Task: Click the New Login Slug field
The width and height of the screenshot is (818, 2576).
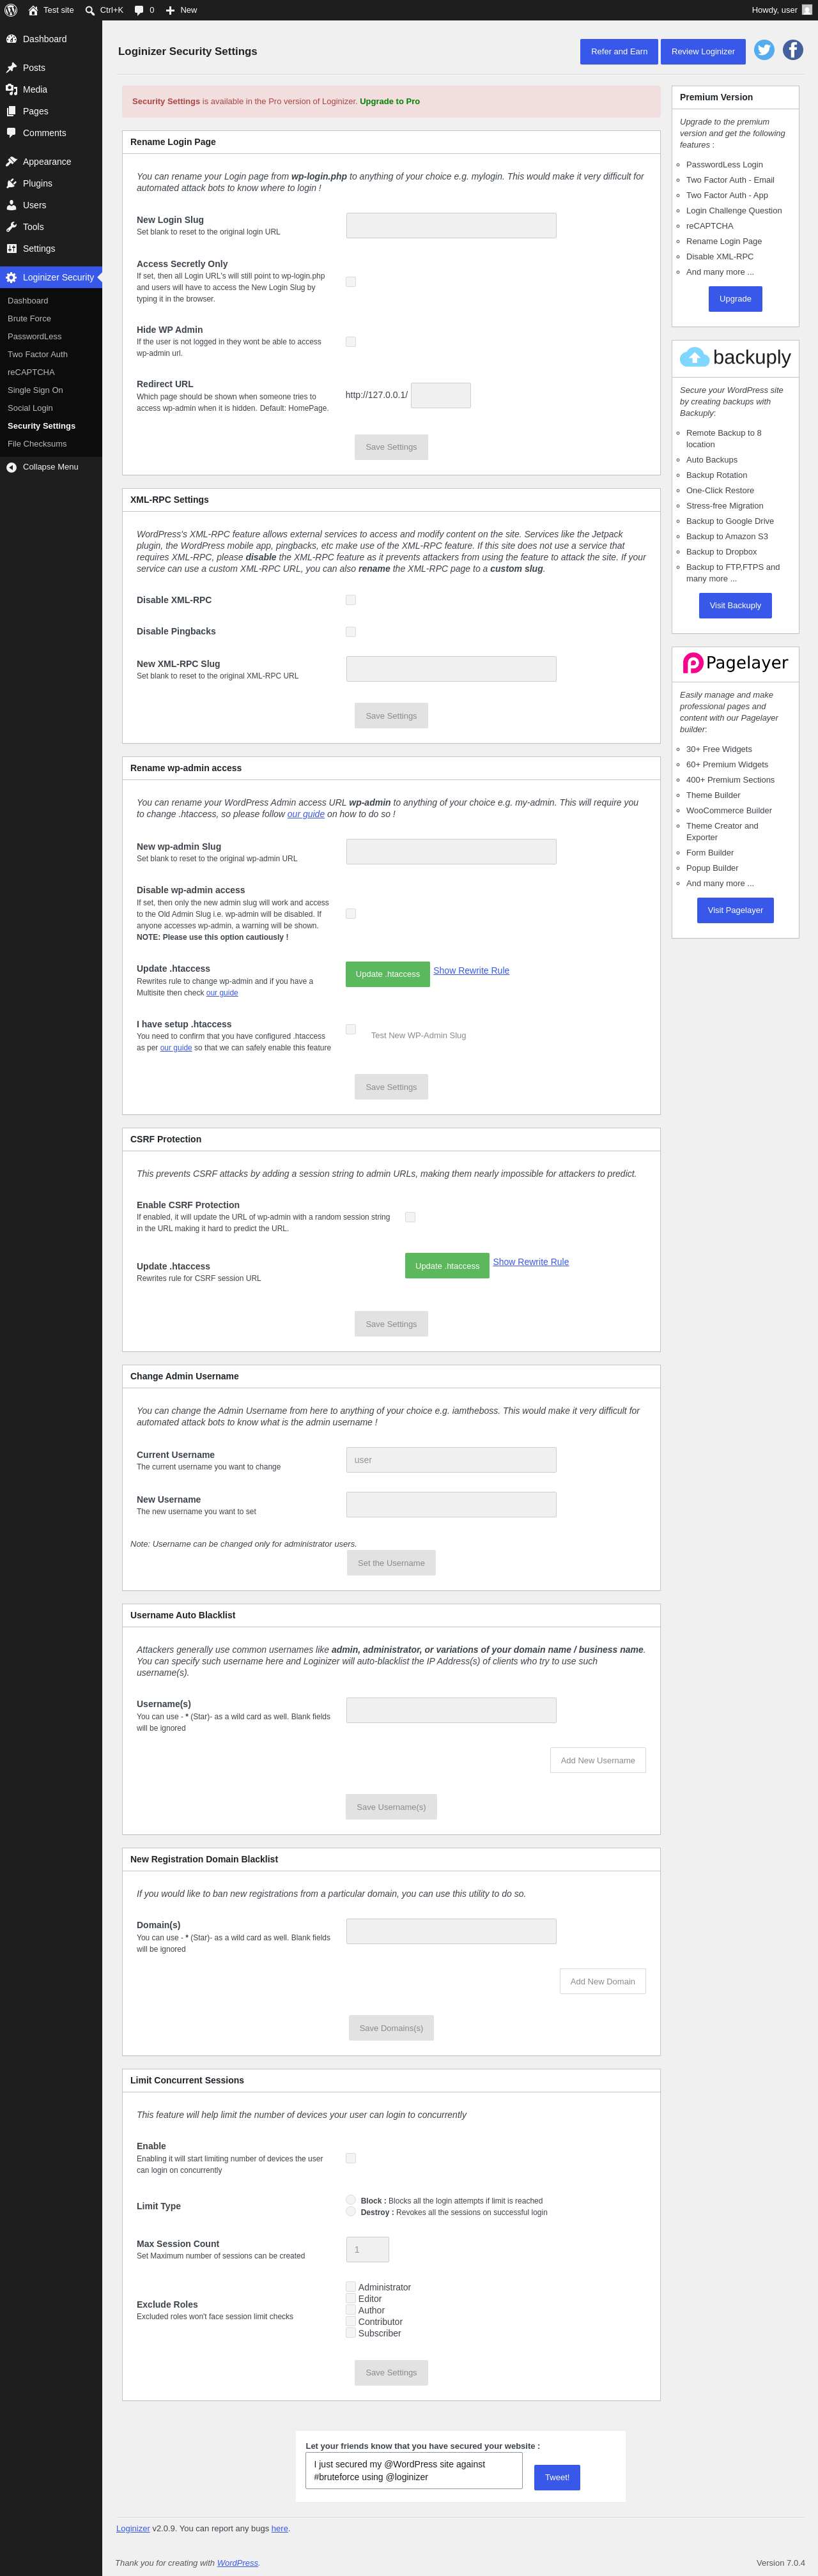Action: pyautogui.click(x=451, y=225)
